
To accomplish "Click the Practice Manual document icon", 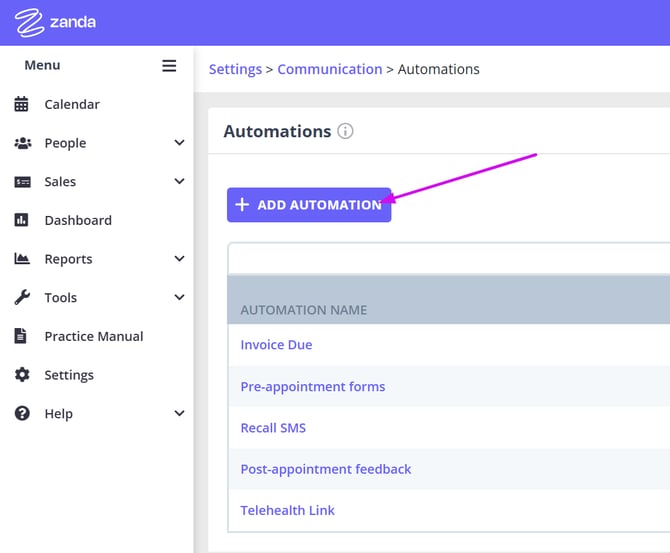I will 22,336.
